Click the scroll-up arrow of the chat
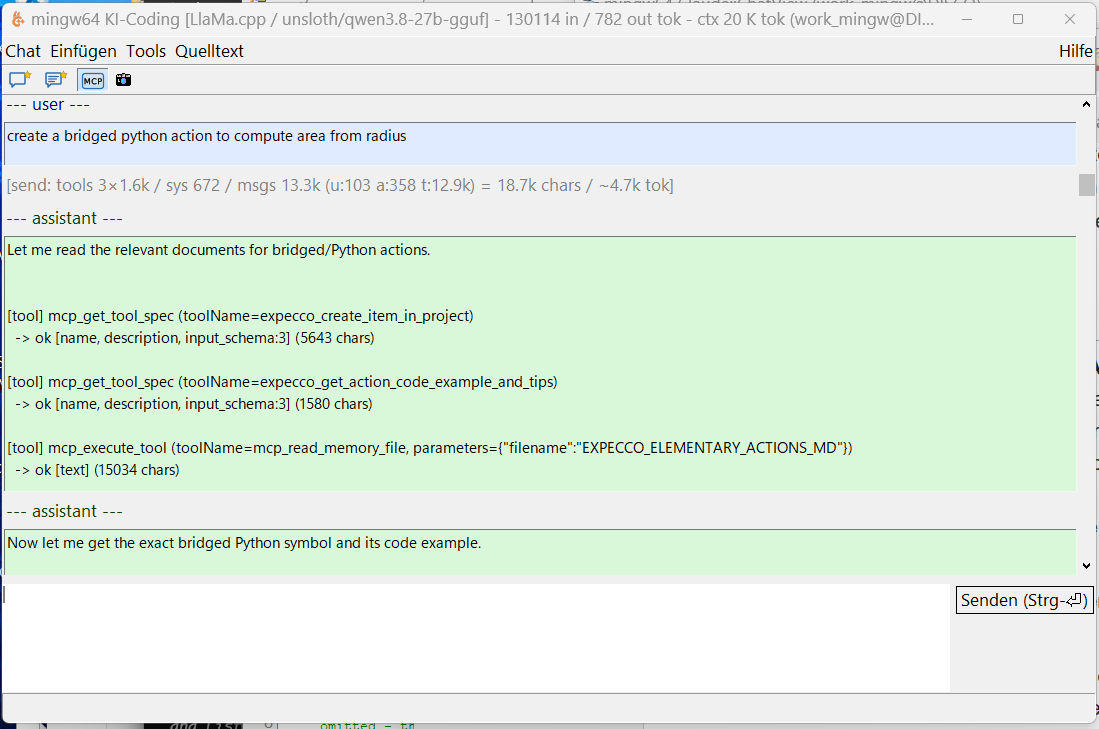 coord(1086,104)
